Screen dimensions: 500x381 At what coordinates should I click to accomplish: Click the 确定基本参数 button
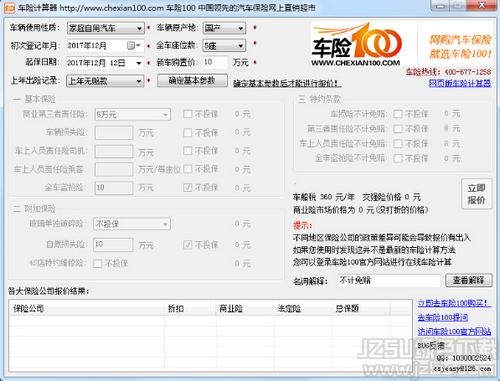(192, 81)
